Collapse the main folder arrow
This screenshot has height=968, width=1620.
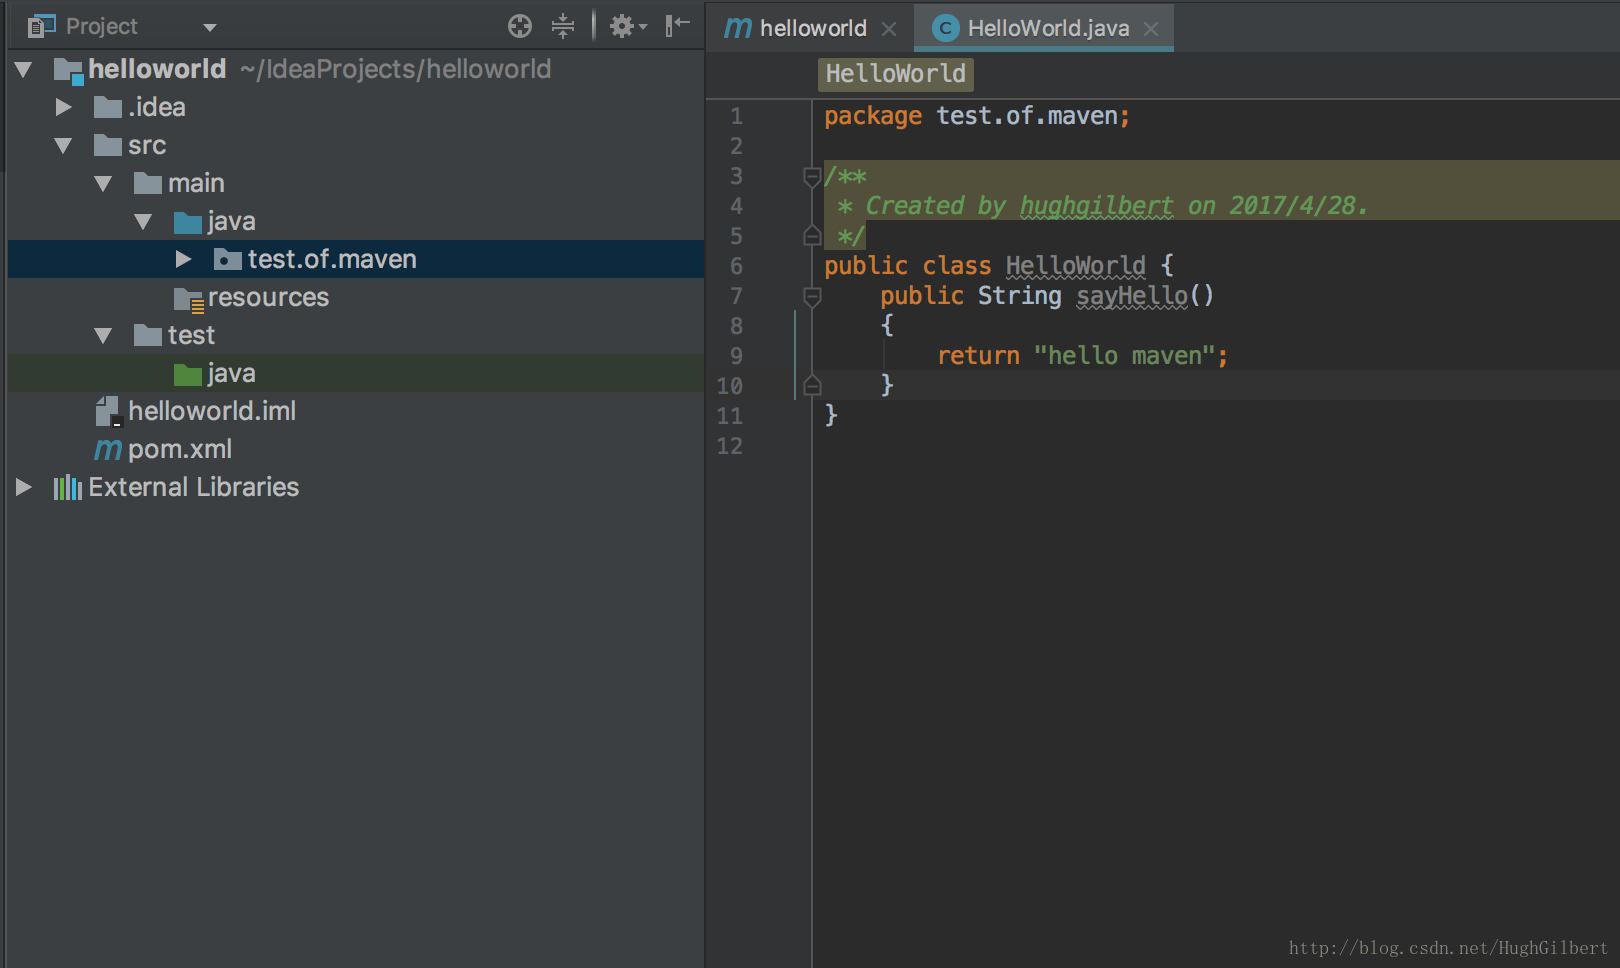click(x=103, y=183)
